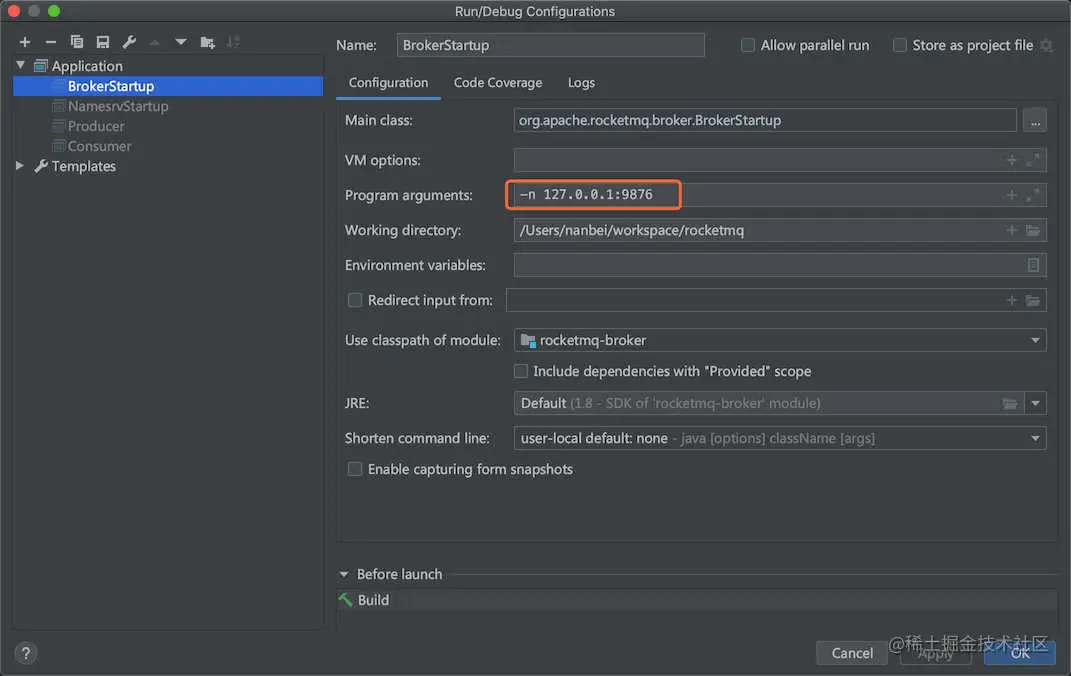
Task: Click into the Main class field
Action: 765,120
